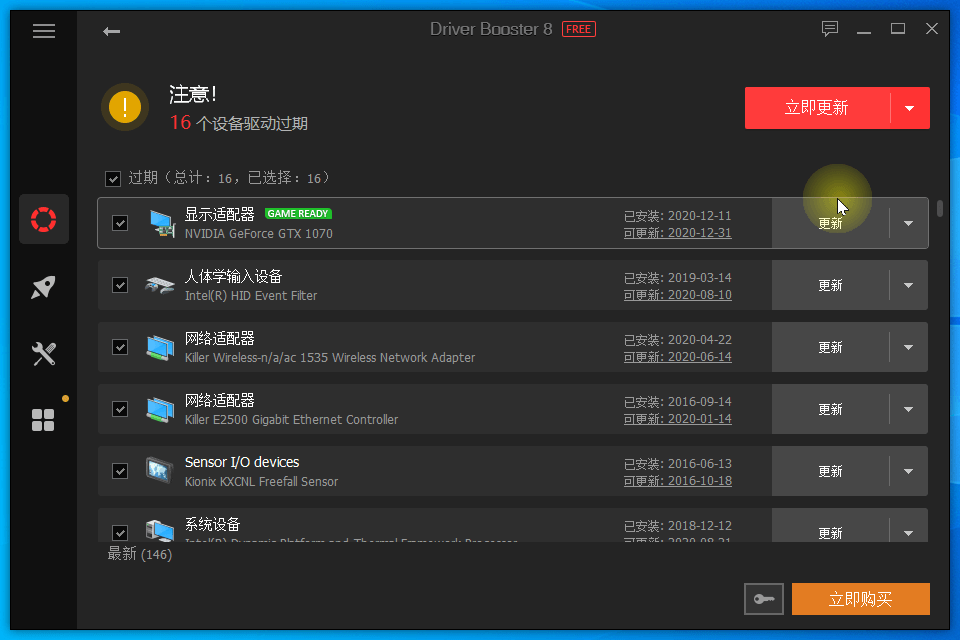Click the 已安装: 2020-12-11 text
This screenshot has width=960, height=640.
(x=677, y=216)
